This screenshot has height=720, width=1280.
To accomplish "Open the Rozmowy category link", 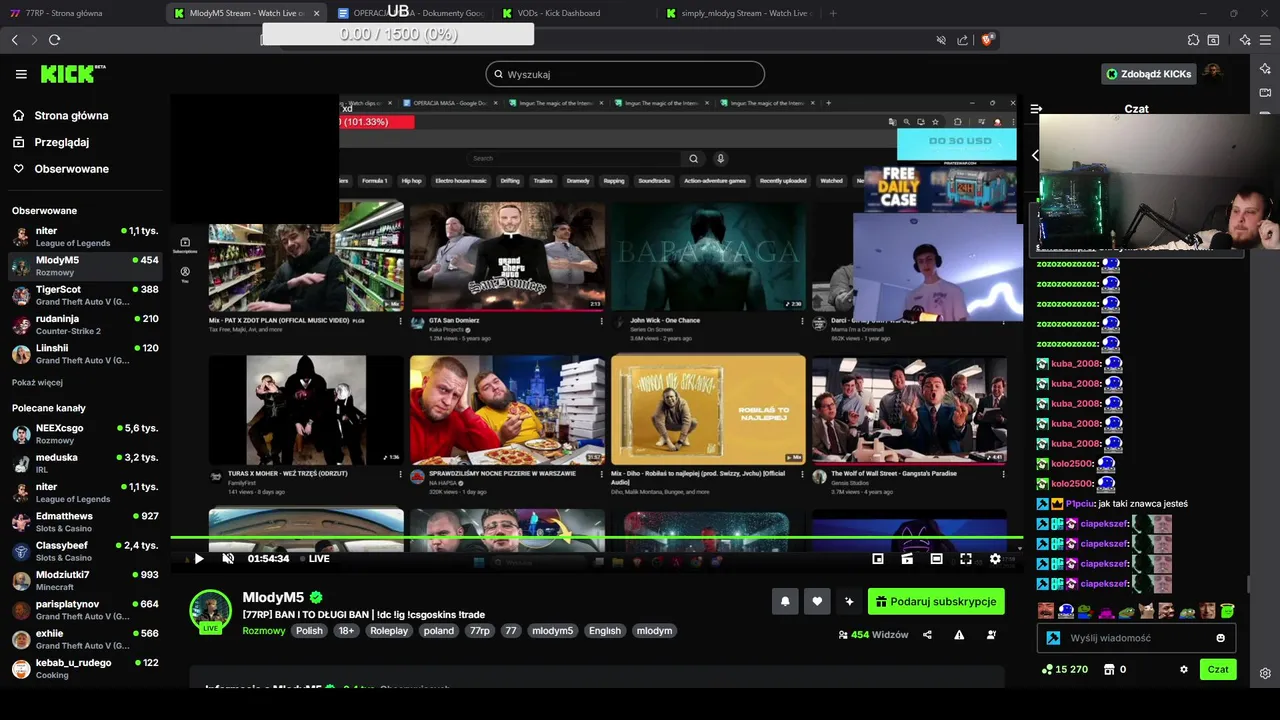I will tap(264, 631).
